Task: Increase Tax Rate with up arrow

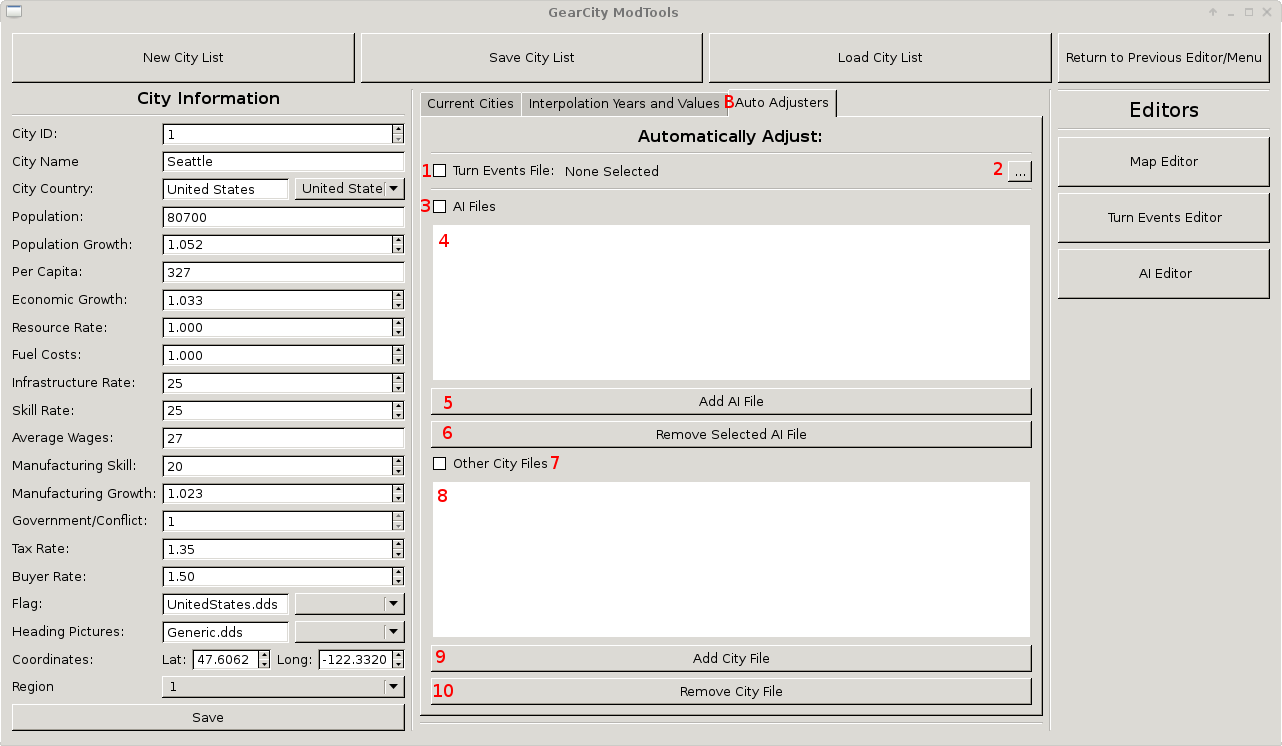Action: [398, 544]
